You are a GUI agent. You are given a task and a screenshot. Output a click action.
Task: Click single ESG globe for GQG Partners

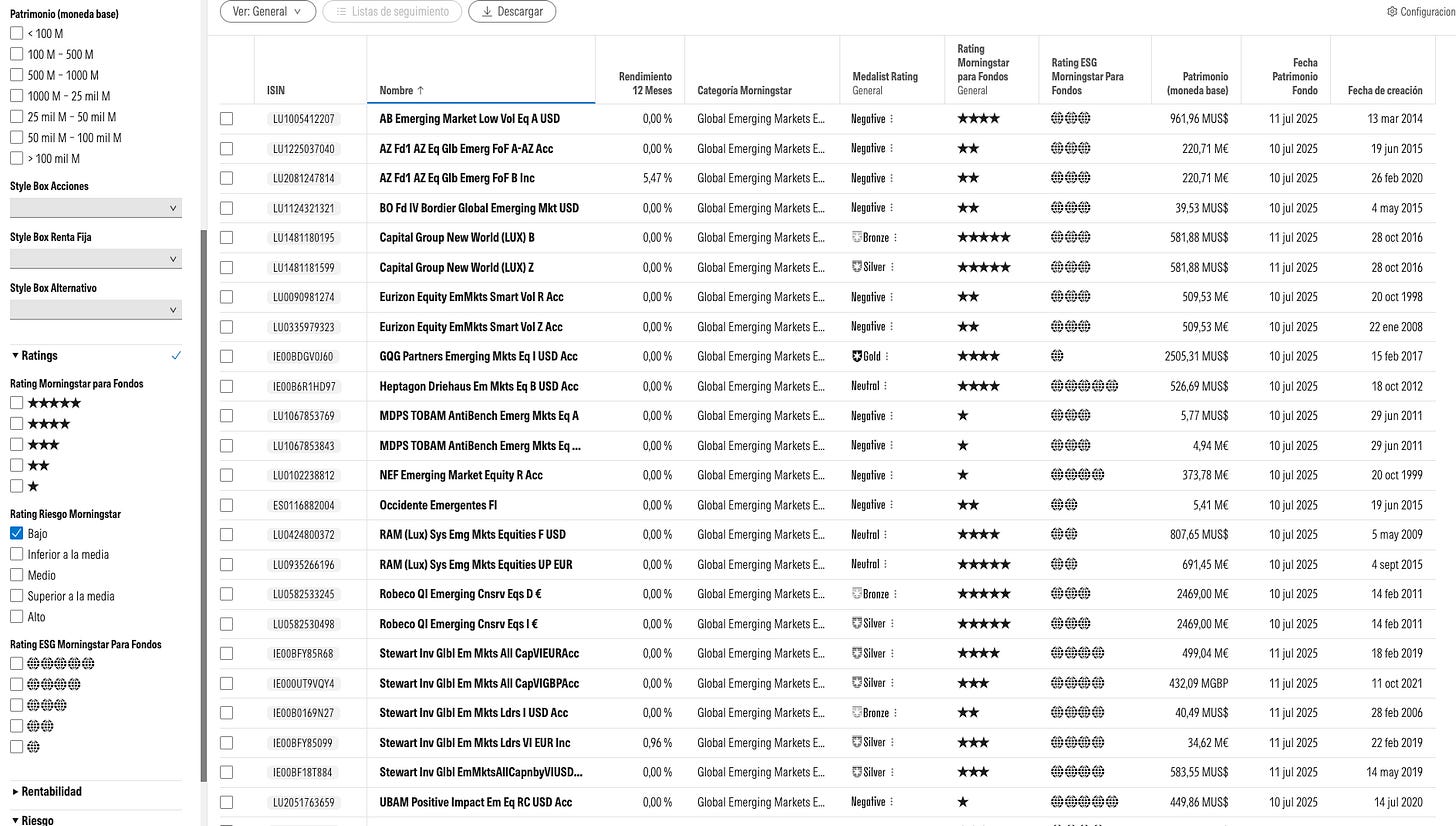[x=1057, y=356]
